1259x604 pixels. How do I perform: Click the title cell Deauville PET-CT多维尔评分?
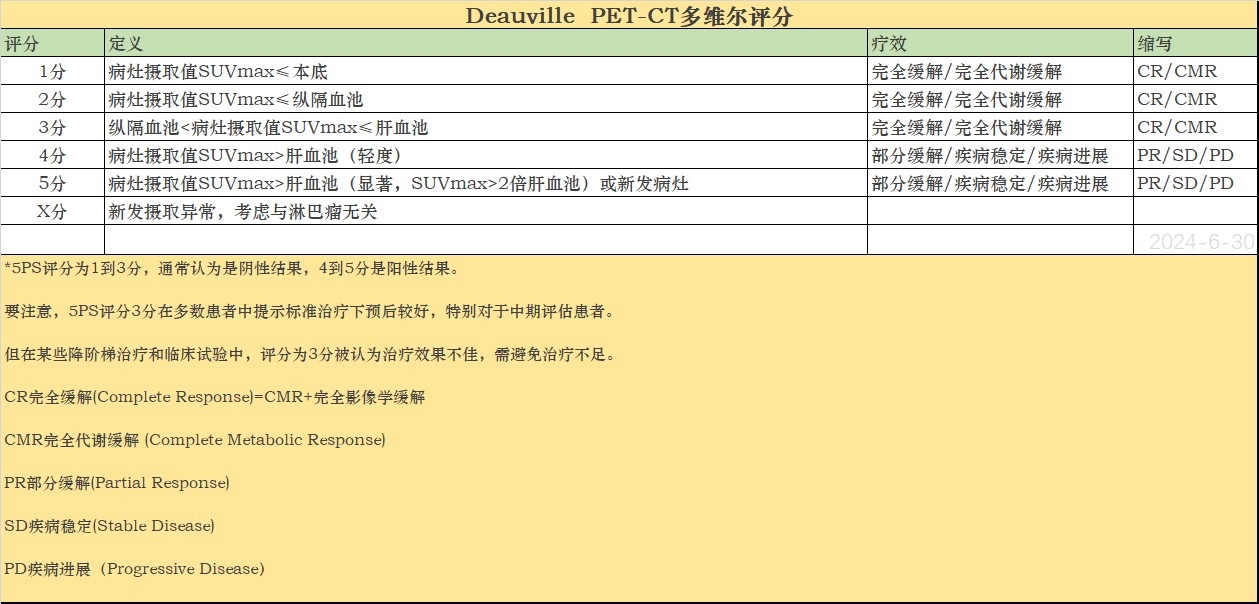point(629,16)
